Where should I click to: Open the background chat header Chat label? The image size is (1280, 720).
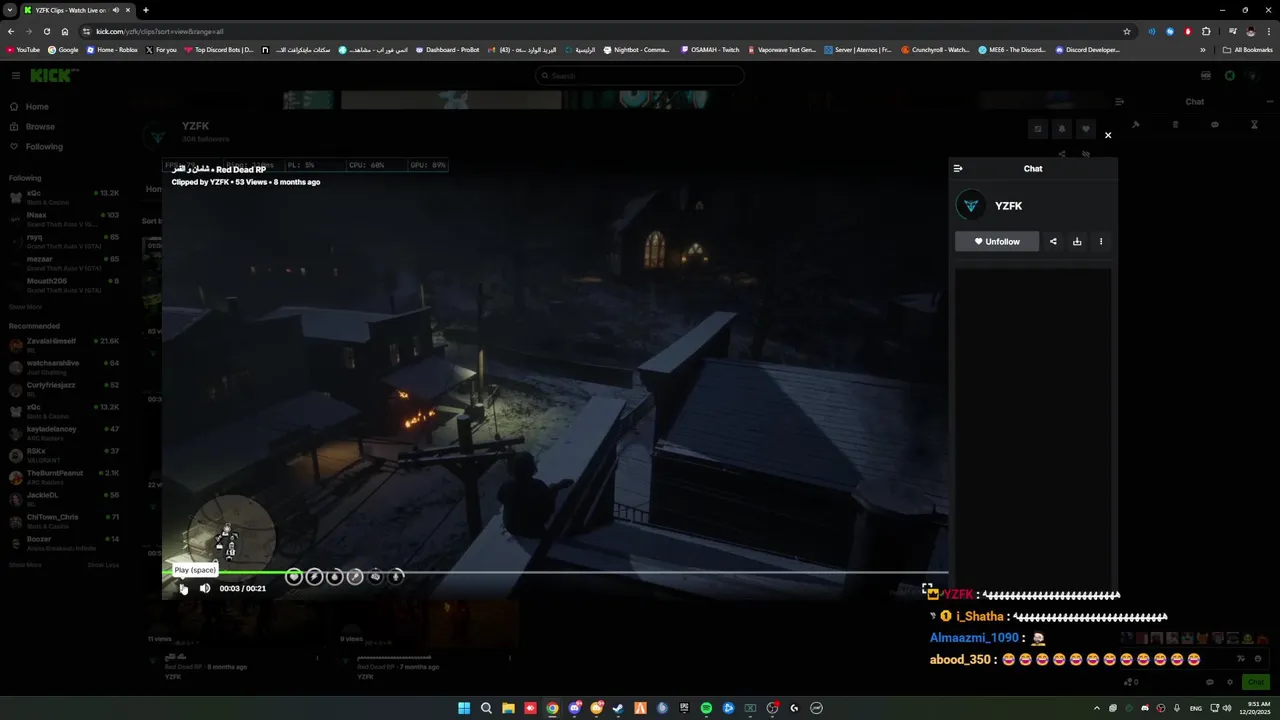[1195, 102]
